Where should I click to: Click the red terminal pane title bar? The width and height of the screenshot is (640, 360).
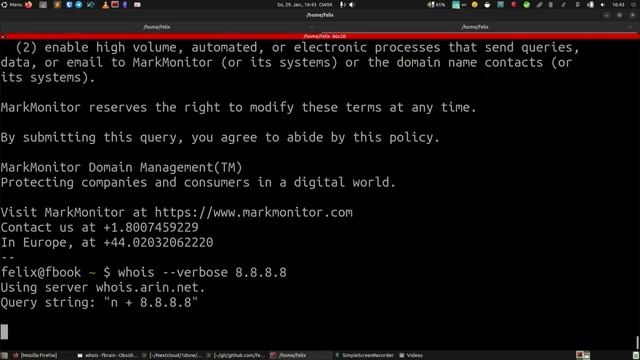pos(320,36)
